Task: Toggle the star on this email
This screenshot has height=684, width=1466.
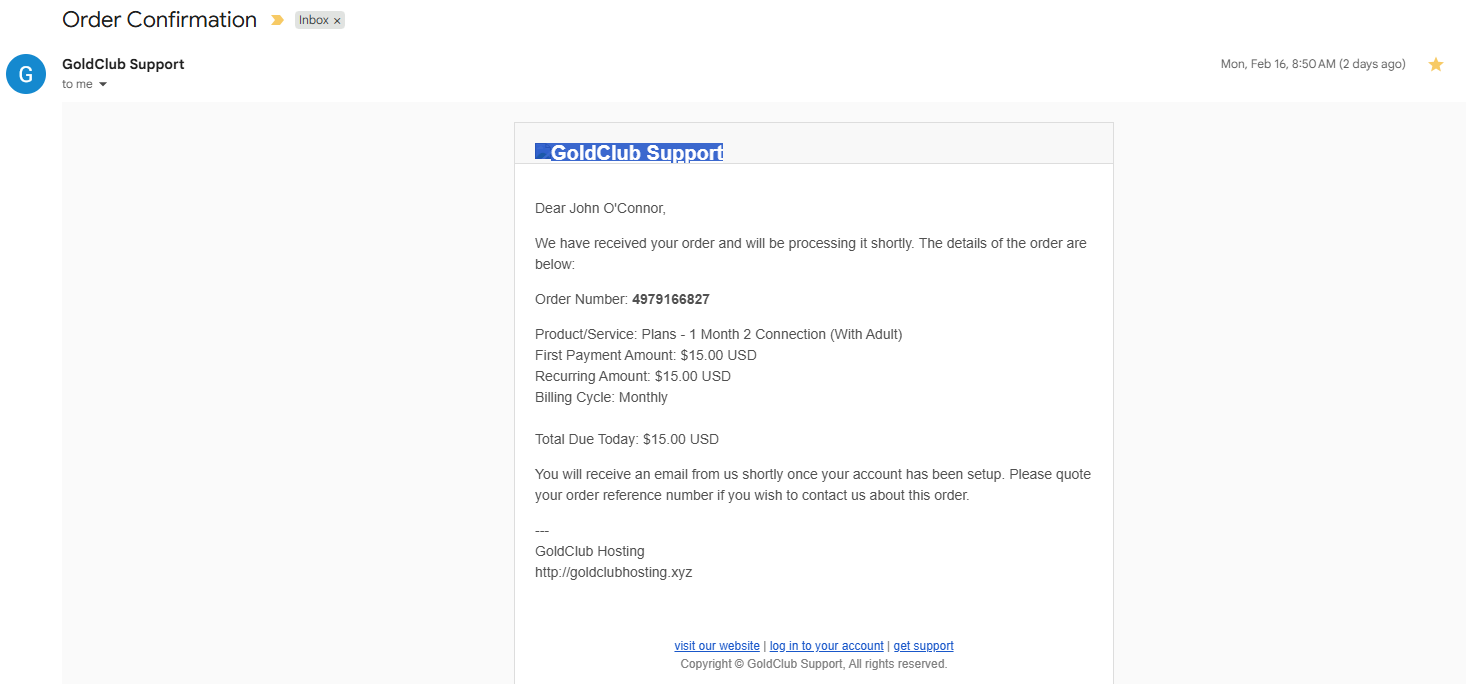Action: click(1435, 64)
